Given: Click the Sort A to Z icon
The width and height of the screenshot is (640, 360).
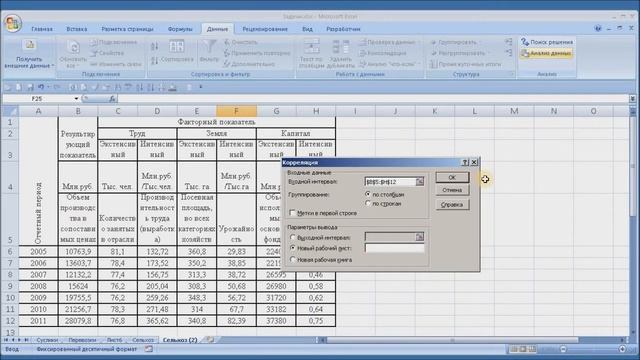Looking at the screenshot, I should pos(155,47).
